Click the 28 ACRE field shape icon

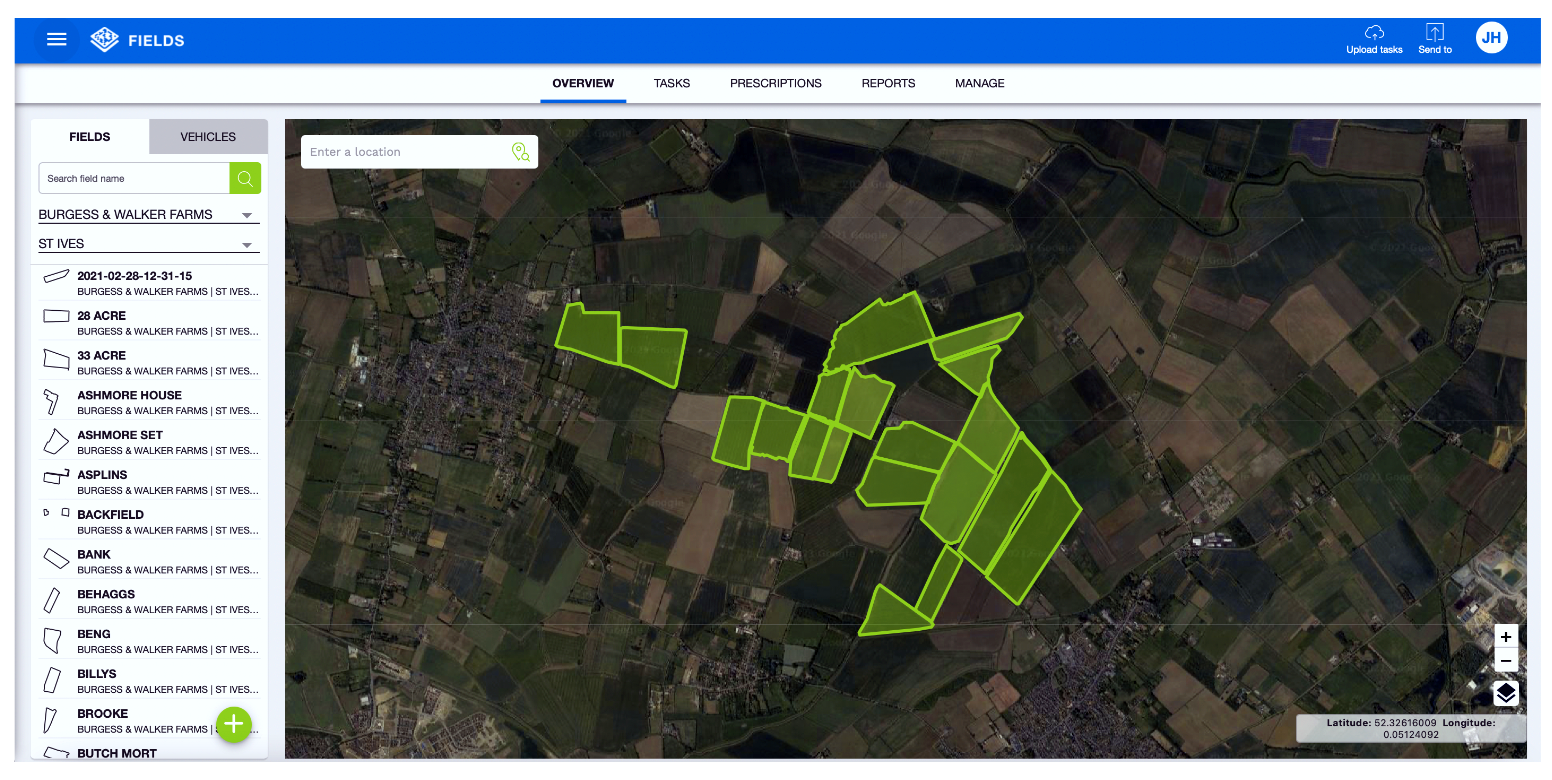(x=56, y=316)
